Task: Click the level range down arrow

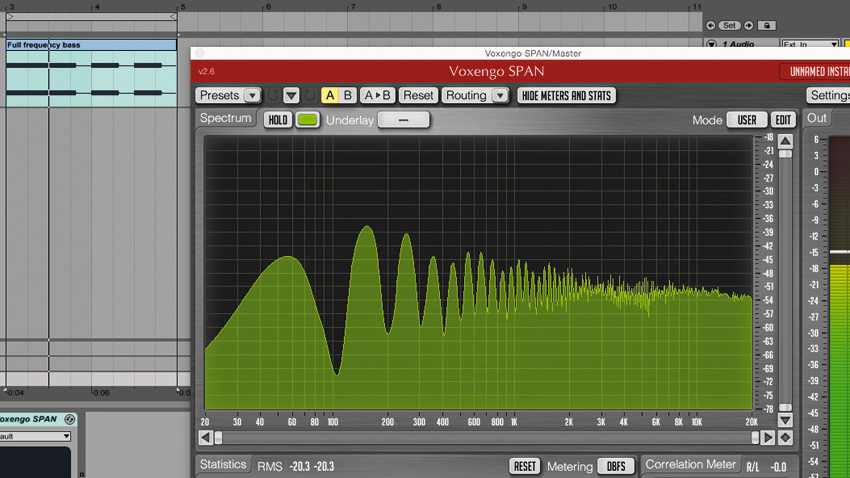Action: (x=785, y=420)
